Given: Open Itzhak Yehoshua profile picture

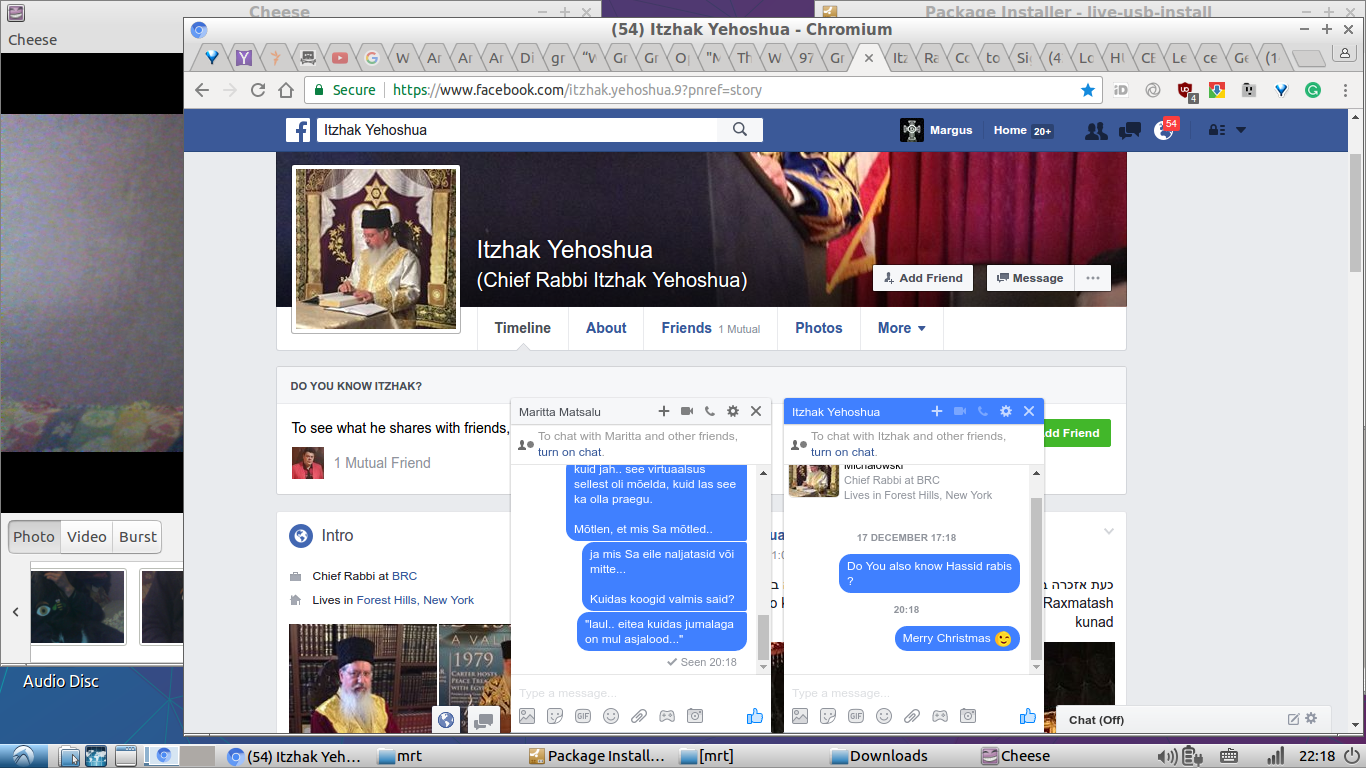Looking at the screenshot, I should point(376,249).
